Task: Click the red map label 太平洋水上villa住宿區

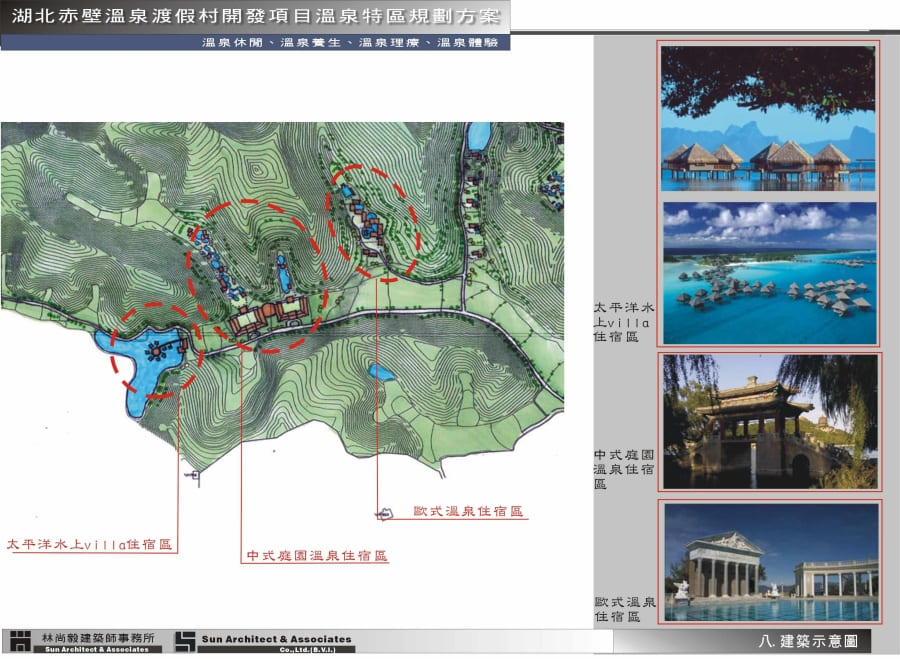Action: click(89, 544)
